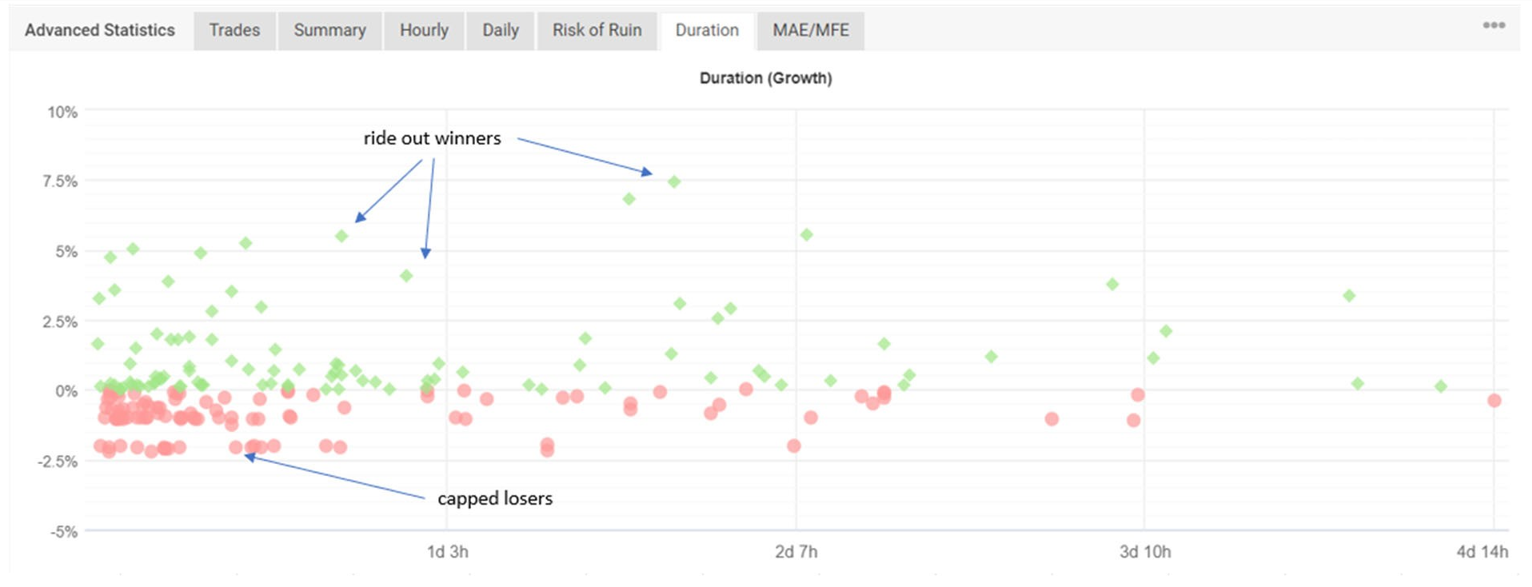Click the Duration (Growth) chart title
The width and height of the screenshot is (1532, 587).
(766, 79)
